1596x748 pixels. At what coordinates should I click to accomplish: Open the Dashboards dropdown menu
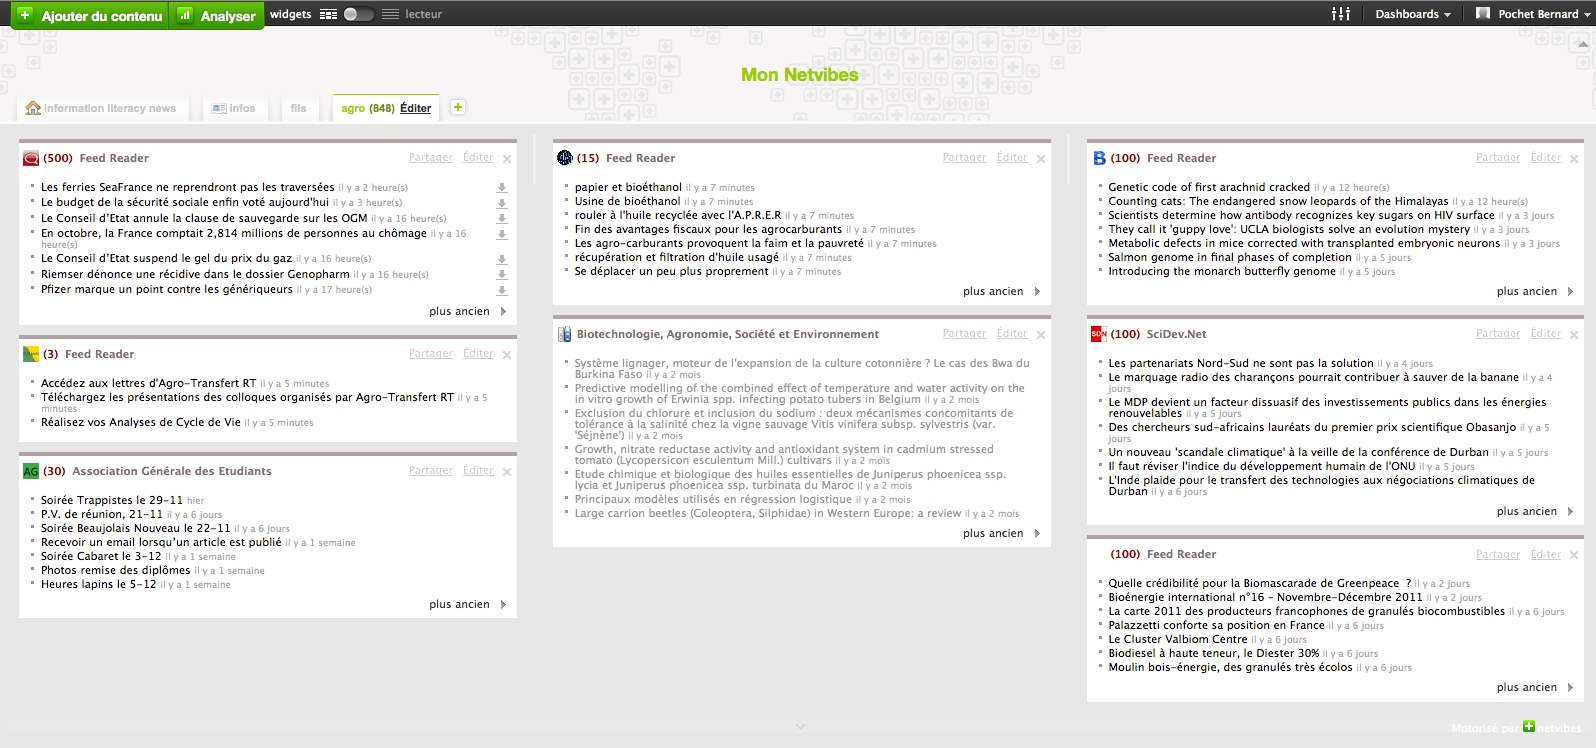[x=1412, y=14]
